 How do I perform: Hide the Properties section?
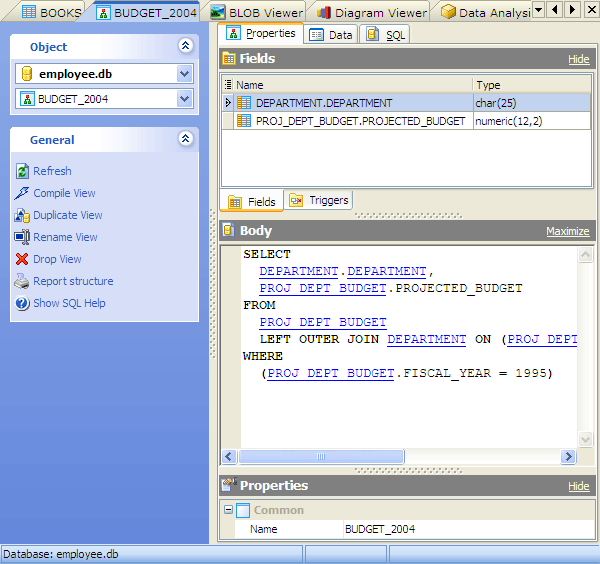pyautogui.click(x=579, y=486)
